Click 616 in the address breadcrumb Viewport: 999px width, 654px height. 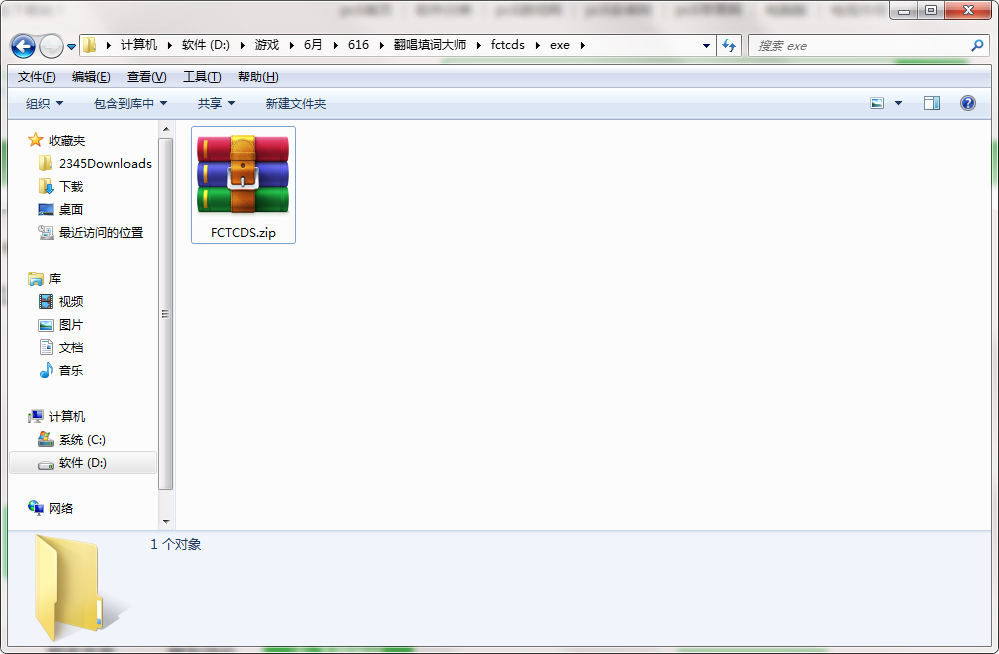(x=357, y=46)
